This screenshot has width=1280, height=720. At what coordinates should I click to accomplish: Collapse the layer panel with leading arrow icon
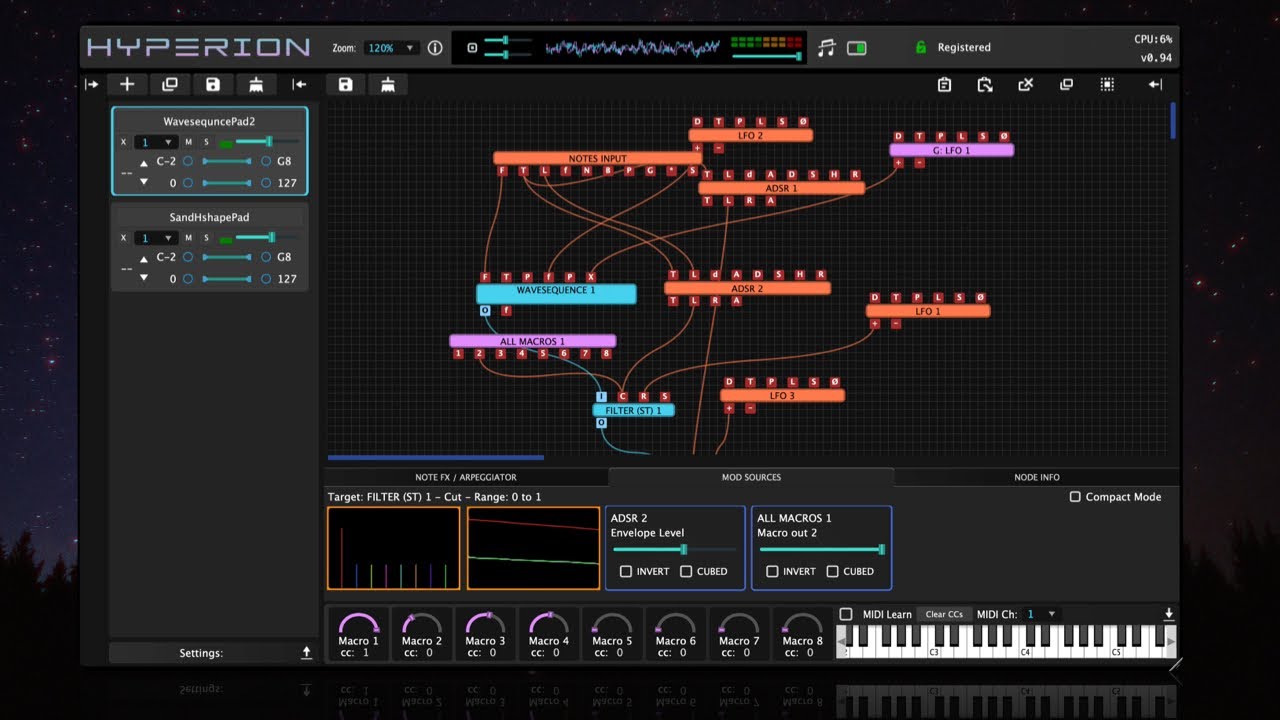pyautogui.click(x=91, y=85)
